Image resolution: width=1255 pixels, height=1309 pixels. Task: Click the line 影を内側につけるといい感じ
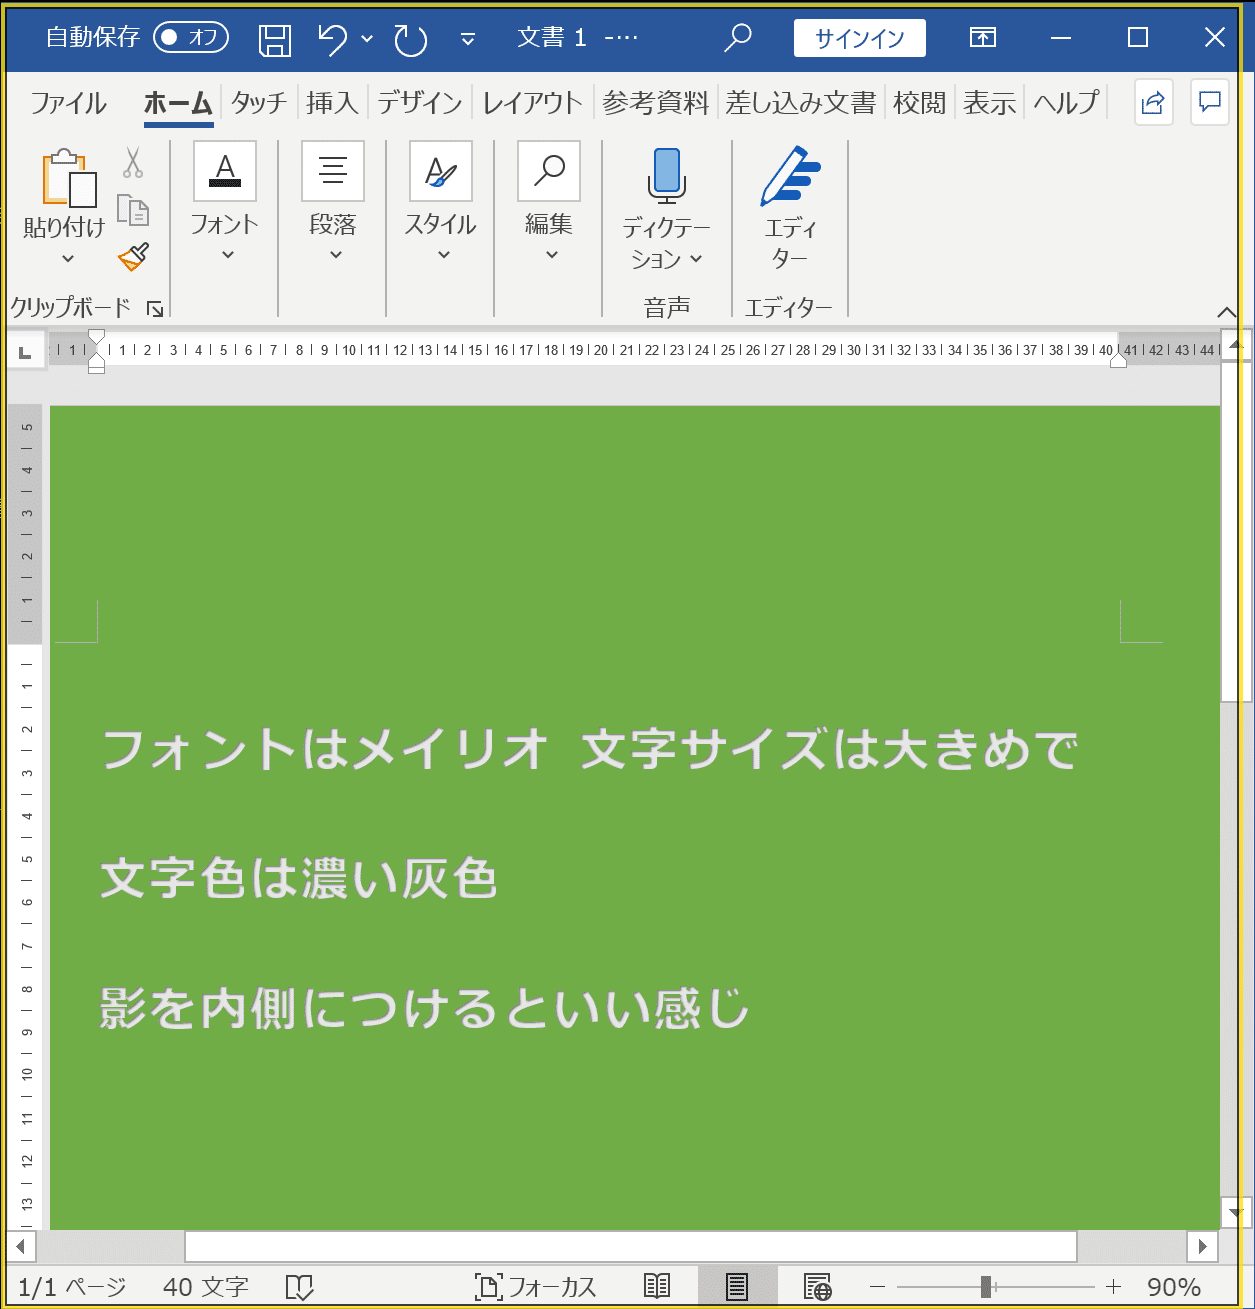tap(424, 1008)
